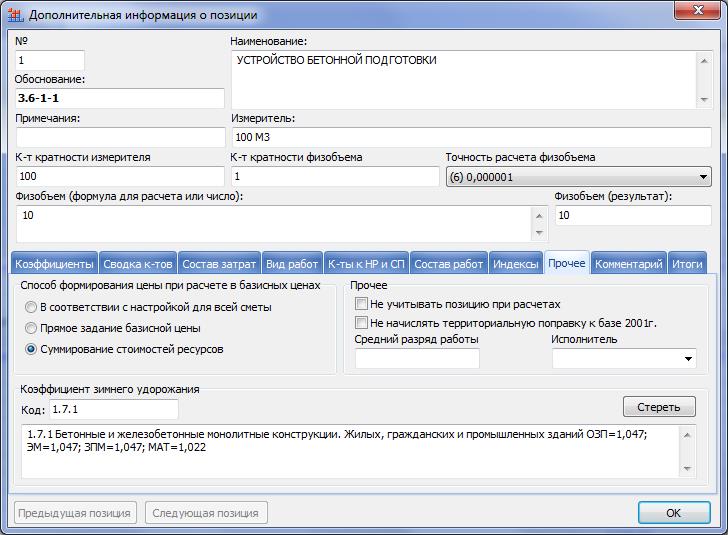This screenshot has width=728, height=535.
Task: Open the Сводка к-тов tab
Action: 138,264
